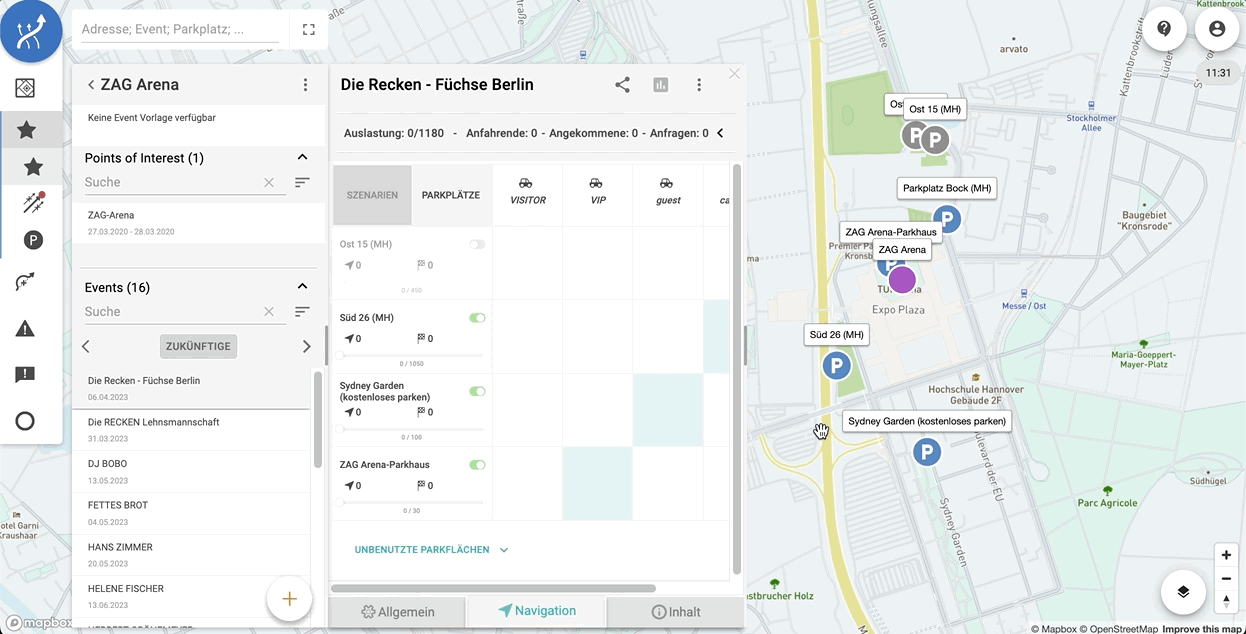Select the VISITOR column header

(x=527, y=192)
